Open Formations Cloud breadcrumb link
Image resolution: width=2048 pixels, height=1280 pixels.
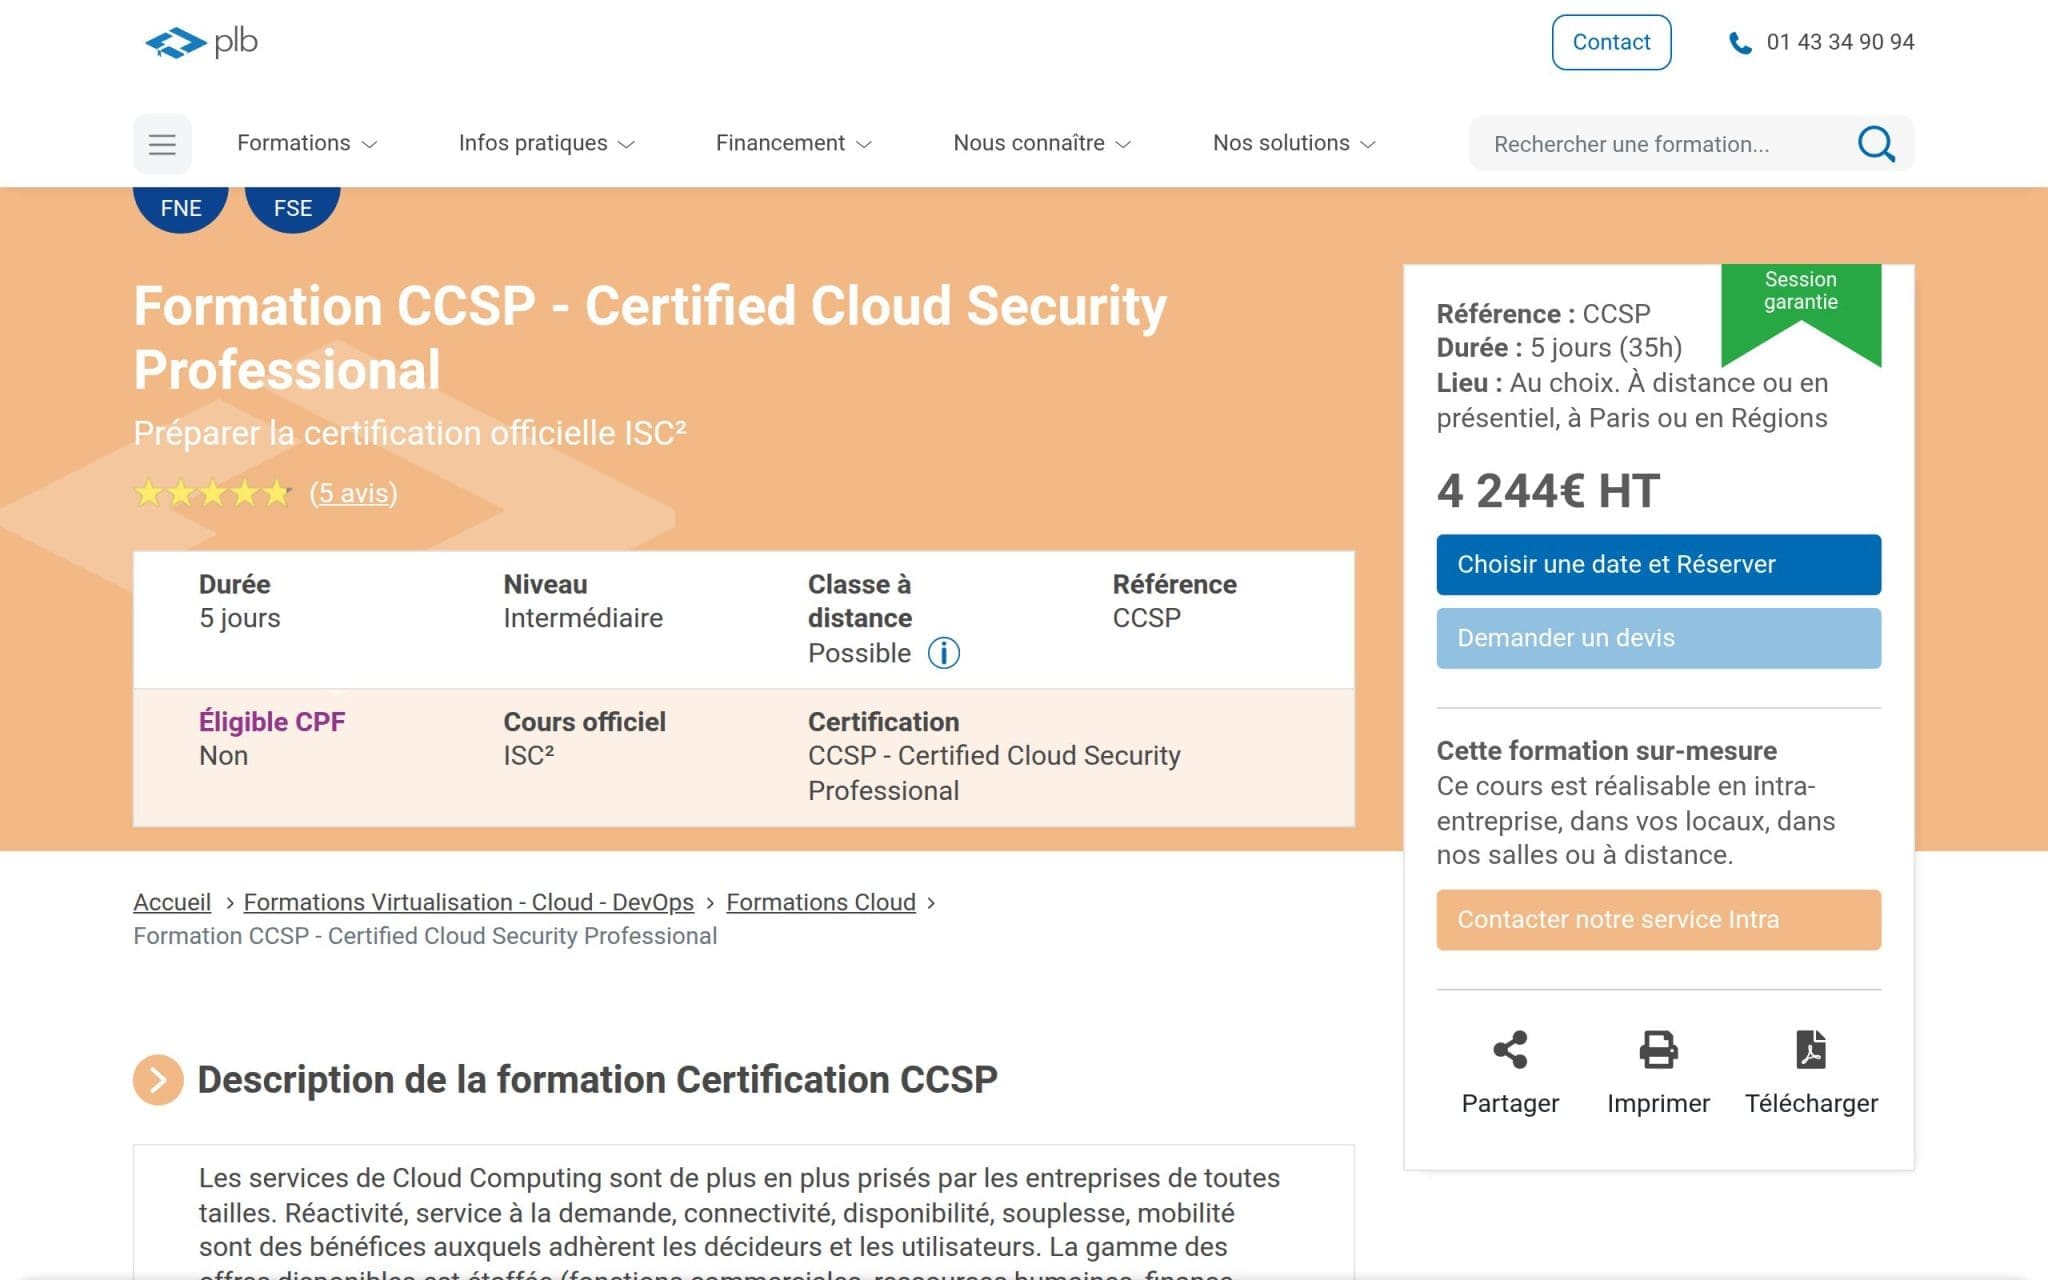[820, 902]
